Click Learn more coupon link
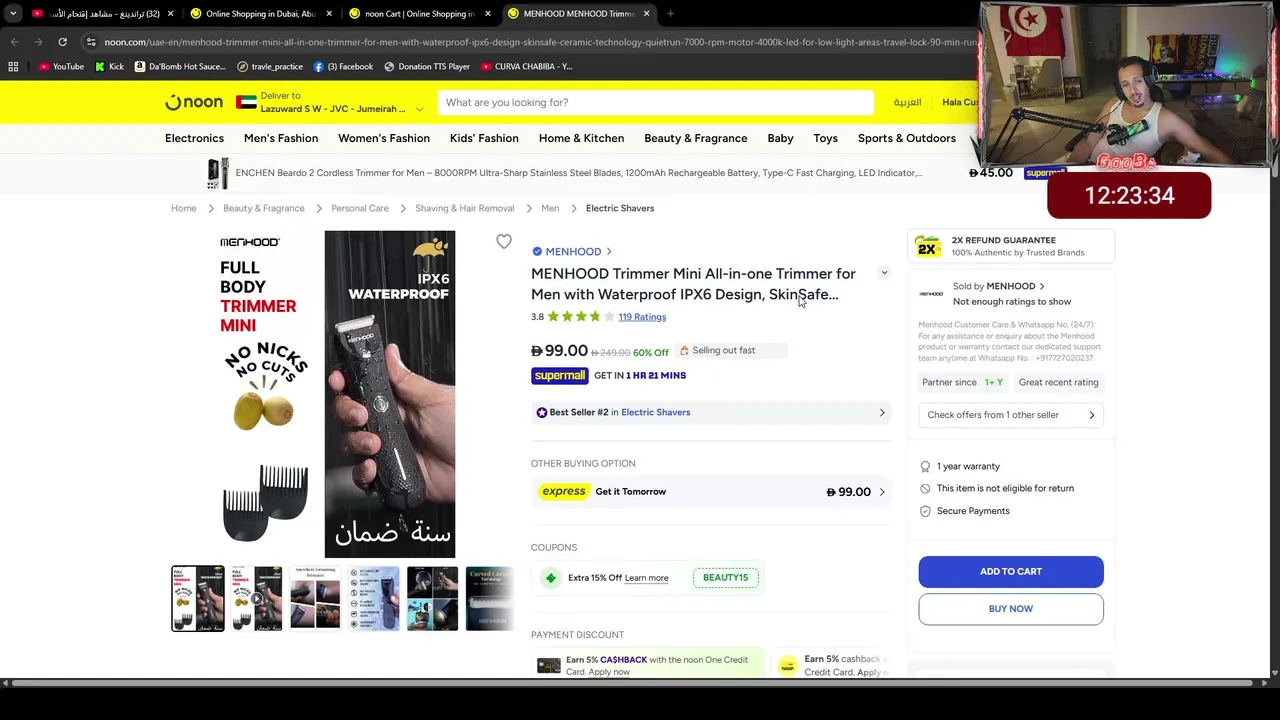This screenshot has width=1280, height=720. pyautogui.click(x=646, y=578)
